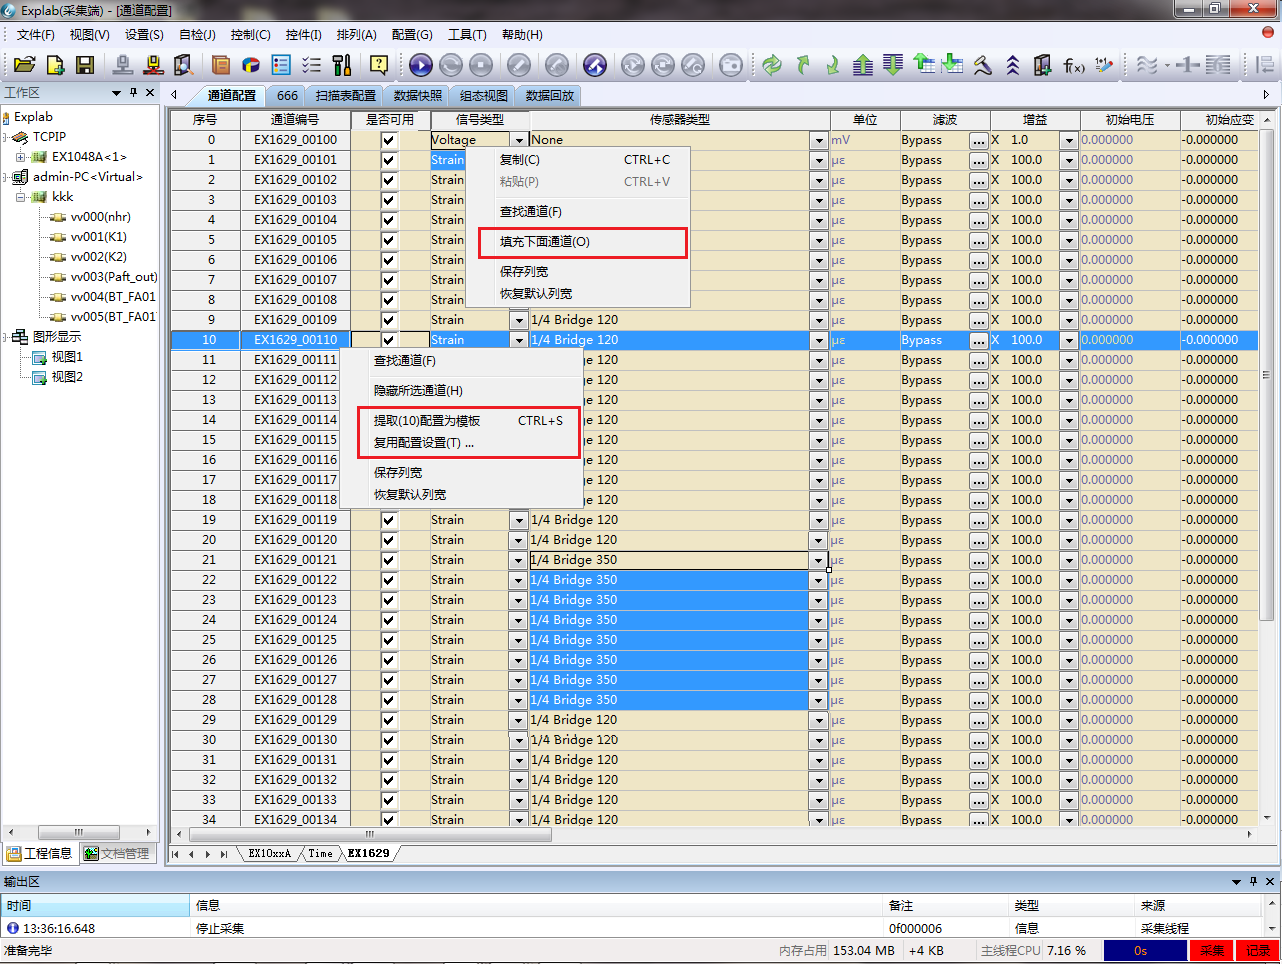This screenshot has height=964, width=1282.
Task: Toggle the enable checkbox for EX1629_00130
Action: pos(389,740)
